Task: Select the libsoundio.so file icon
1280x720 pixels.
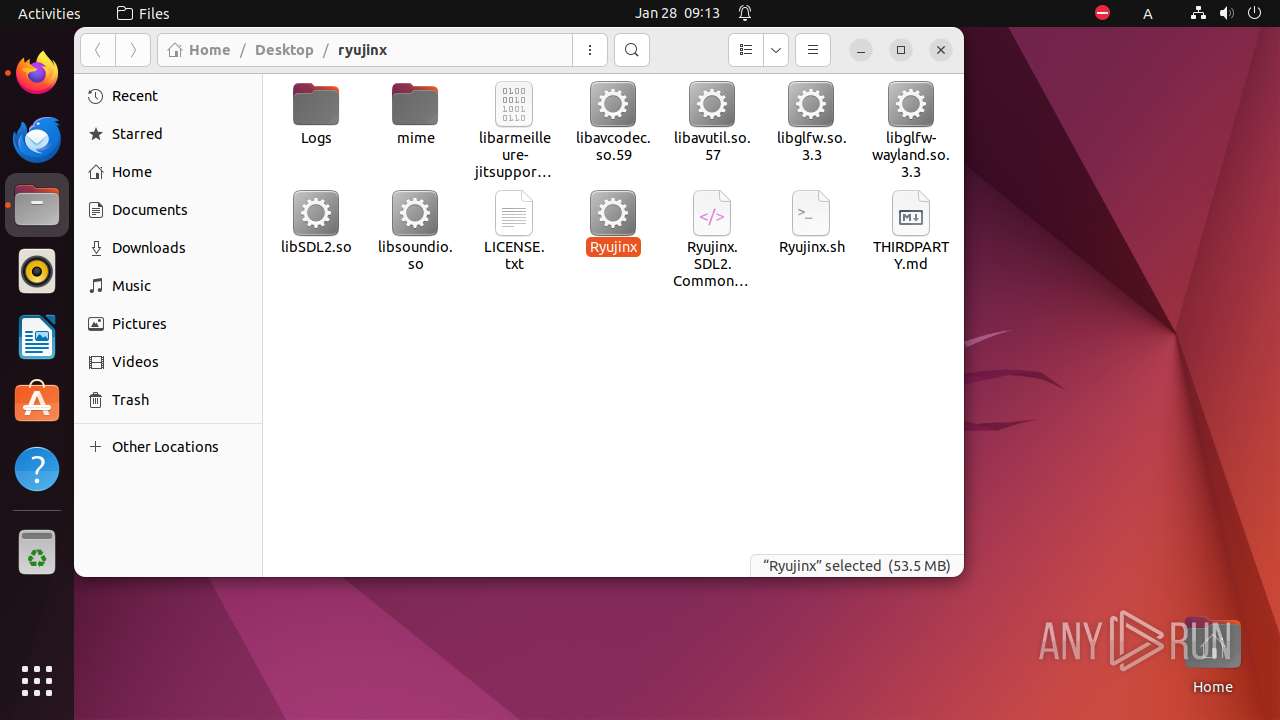Action: tap(415, 213)
